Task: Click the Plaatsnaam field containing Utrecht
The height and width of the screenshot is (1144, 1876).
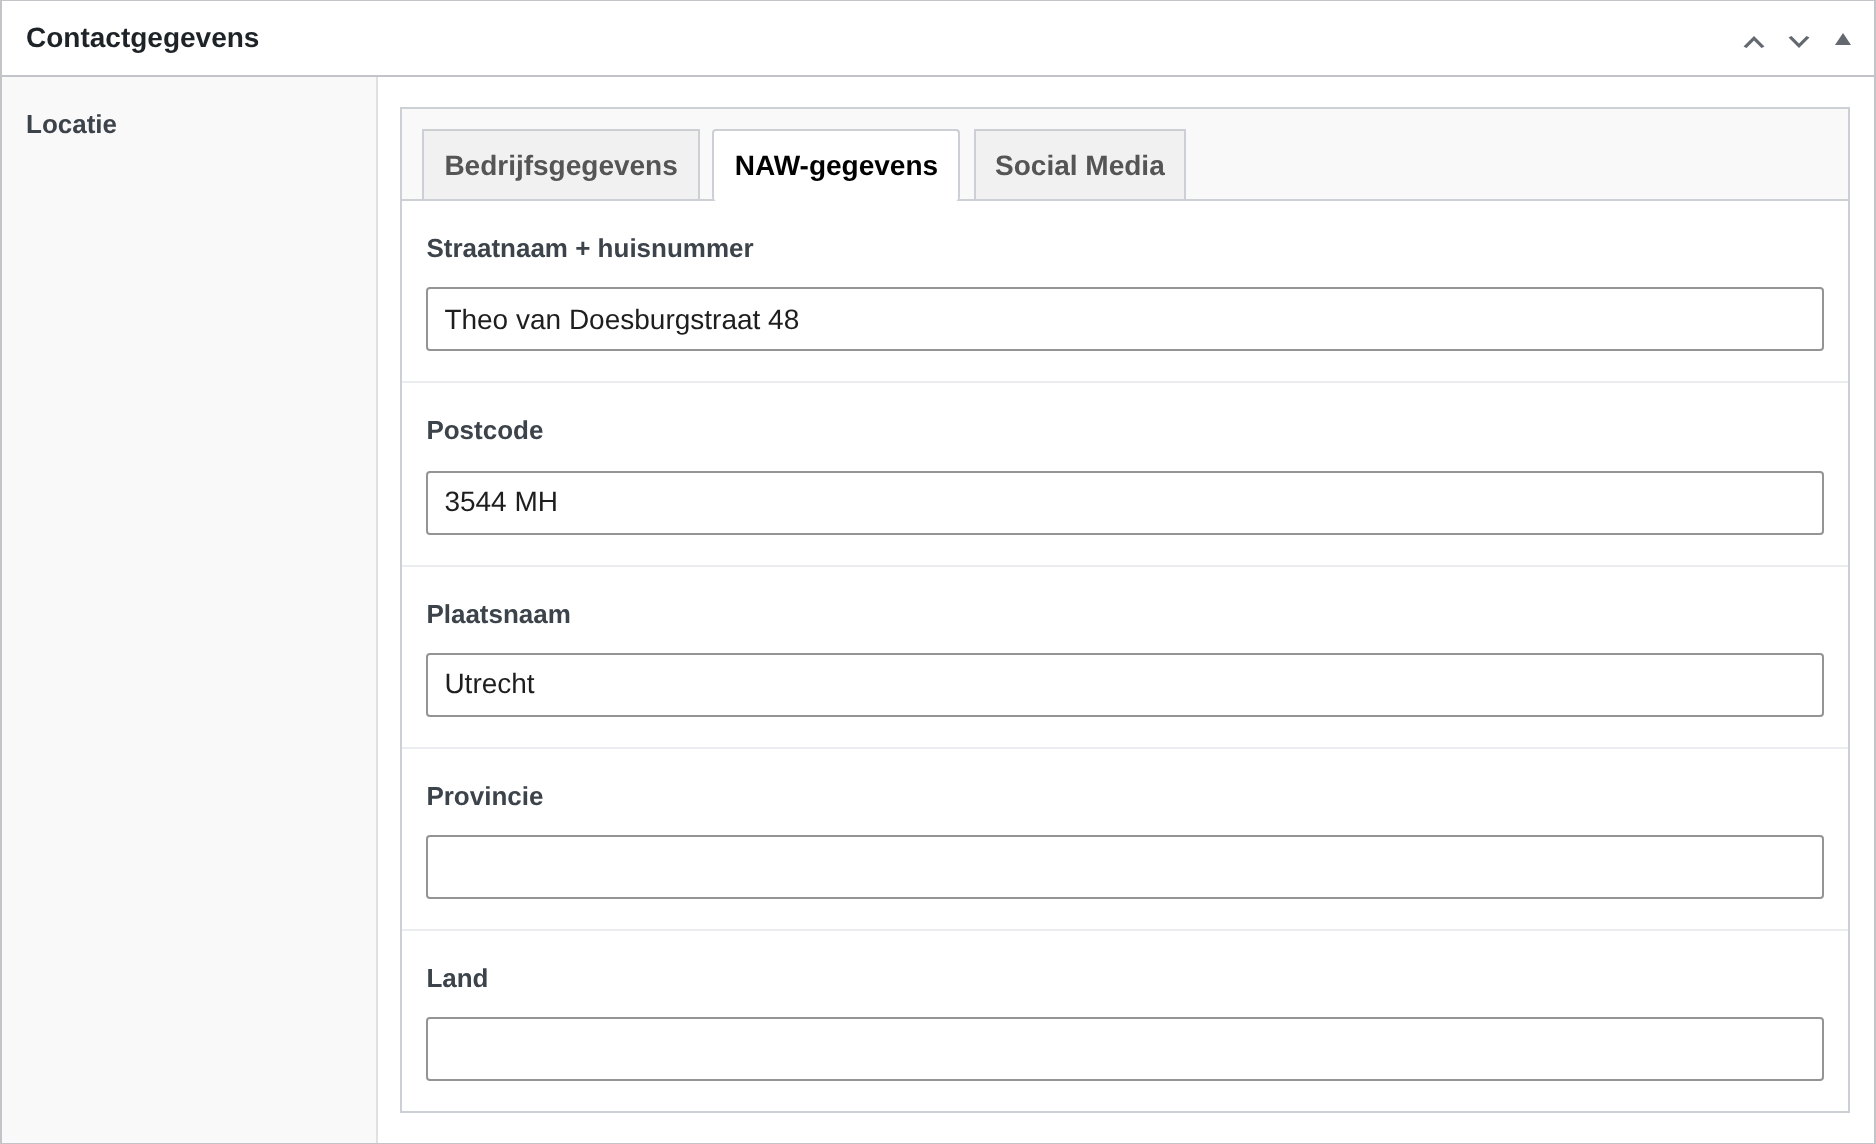Action: pos(1125,685)
